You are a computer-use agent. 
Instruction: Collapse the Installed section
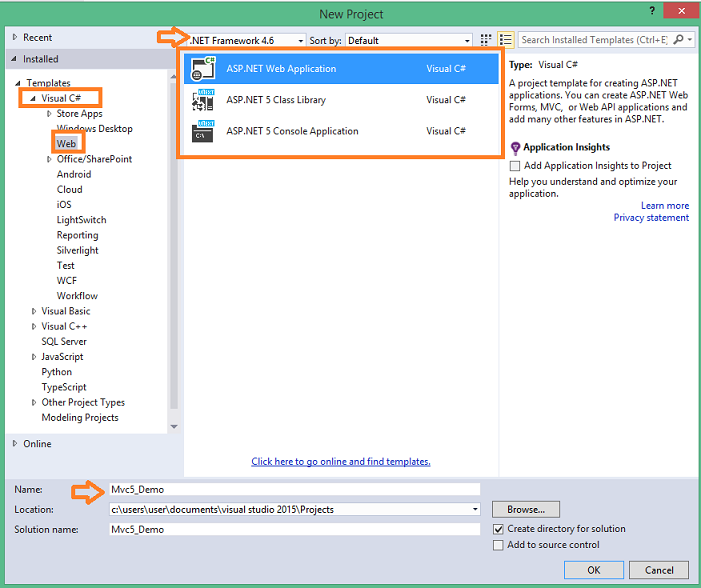pyautogui.click(x=14, y=59)
